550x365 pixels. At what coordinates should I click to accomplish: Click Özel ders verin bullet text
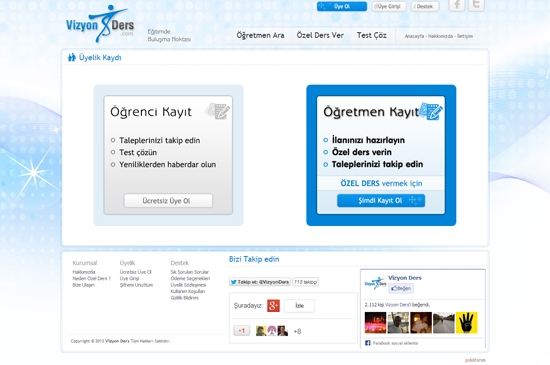pos(362,152)
